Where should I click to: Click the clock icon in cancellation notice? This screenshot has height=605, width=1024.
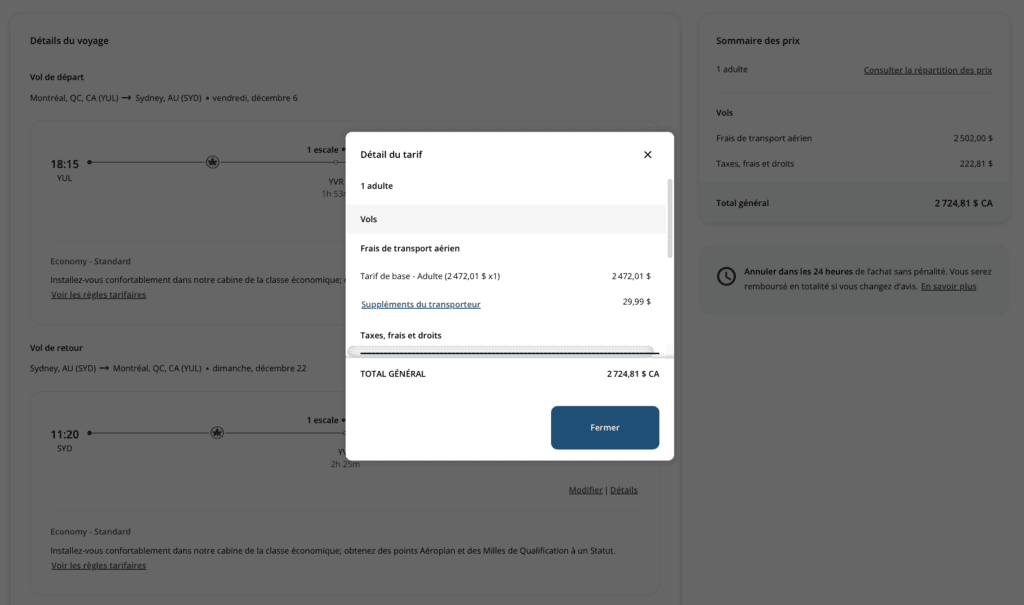[x=727, y=275]
